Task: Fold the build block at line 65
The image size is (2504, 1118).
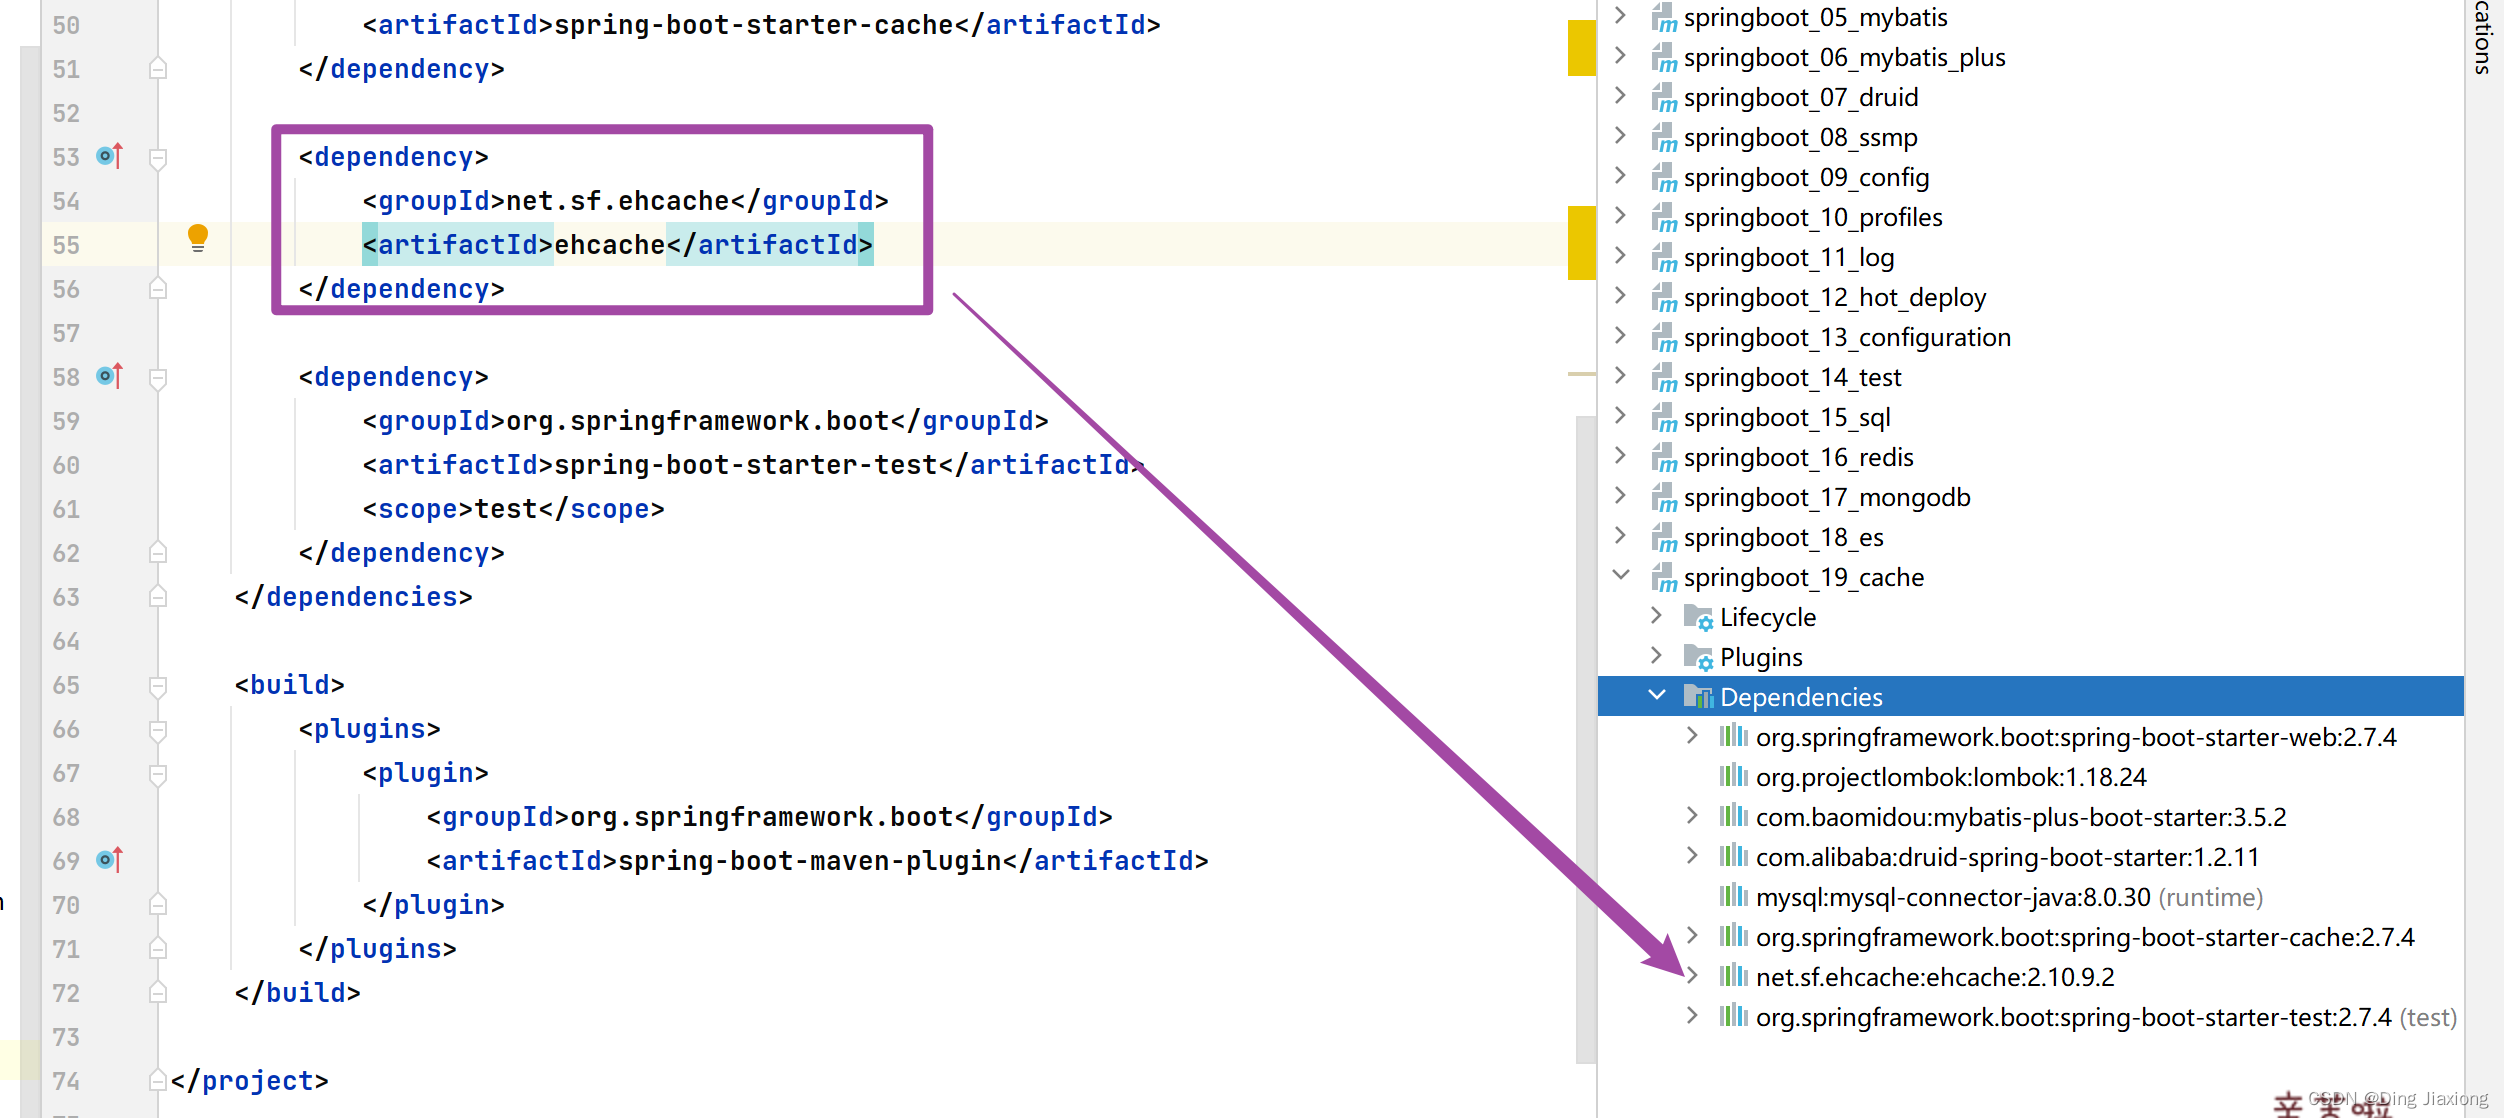Action: tap(158, 686)
